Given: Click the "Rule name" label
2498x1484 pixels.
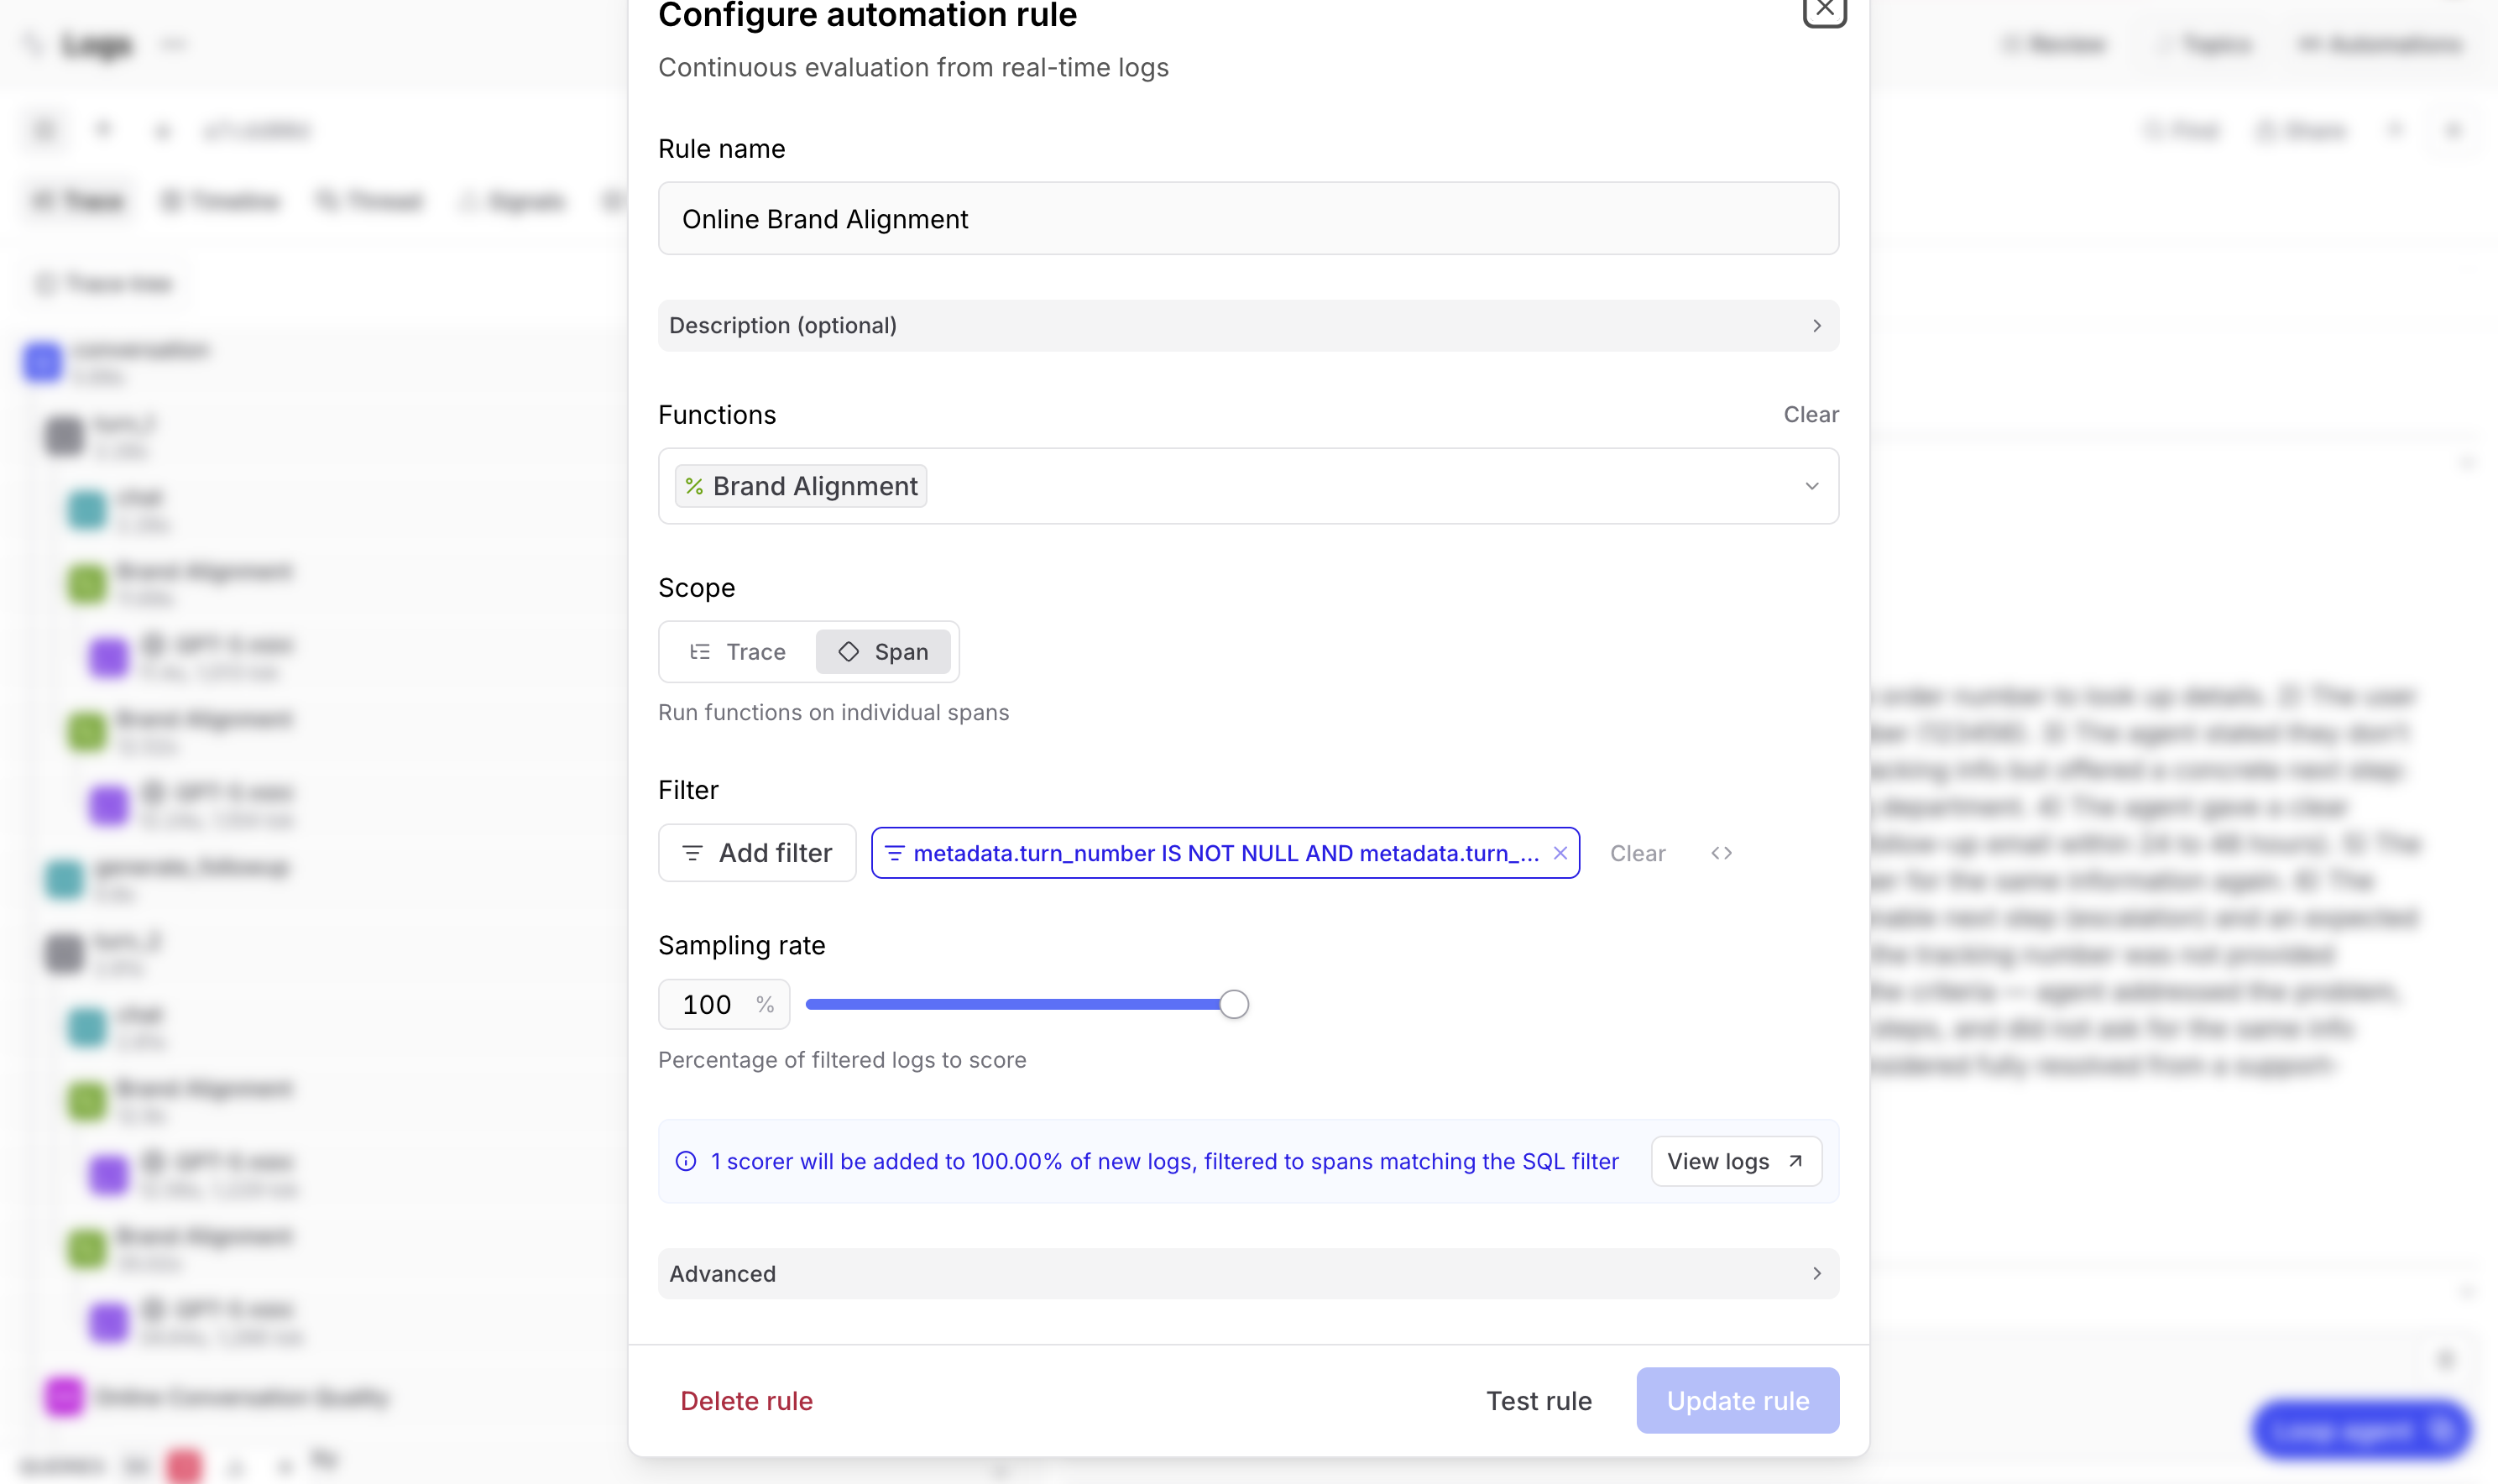Looking at the screenshot, I should [x=721, y=149].
